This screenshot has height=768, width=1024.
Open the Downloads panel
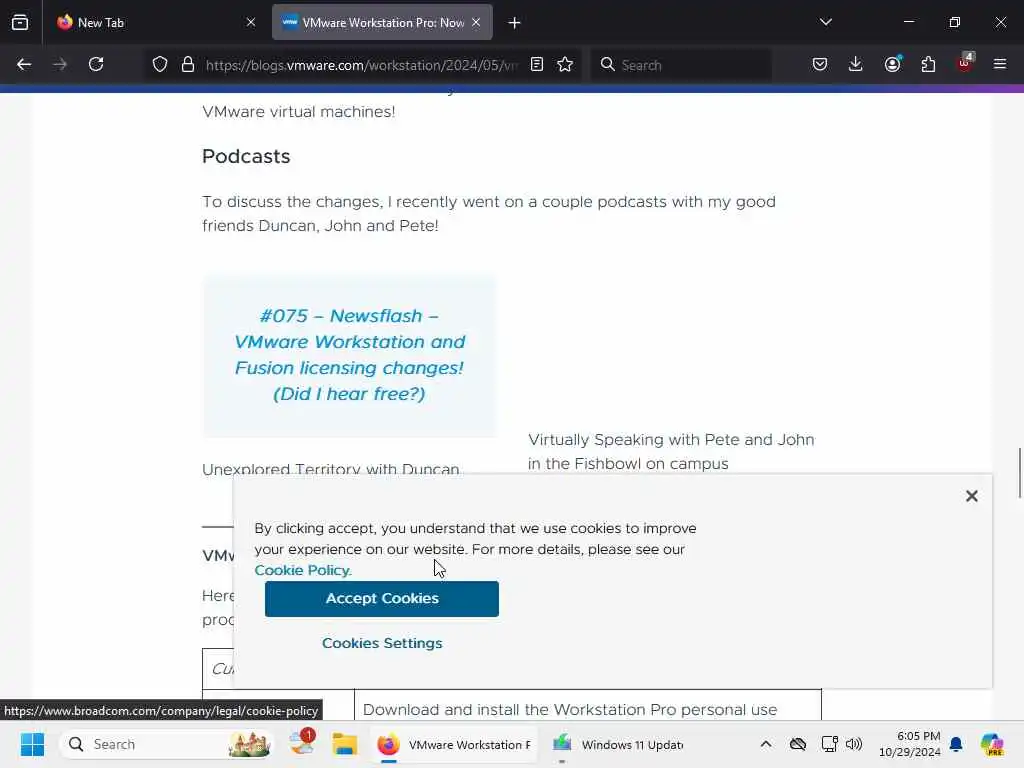[856, 64]
